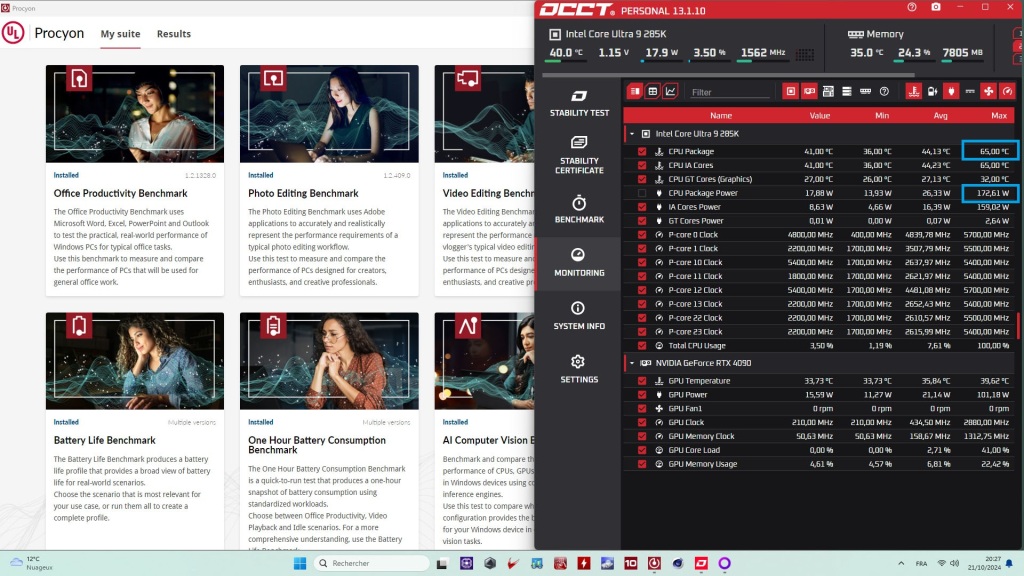This screenshot has width=1024, height=576.
Task: Open Photo Editing Benchmark title
Action: click(x=303, y=193)
